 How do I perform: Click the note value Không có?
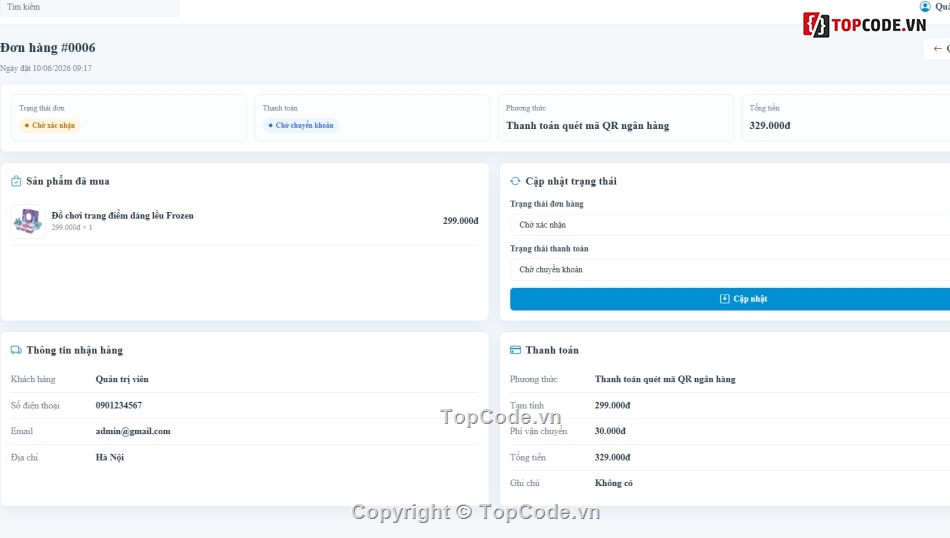pos(614,483)
